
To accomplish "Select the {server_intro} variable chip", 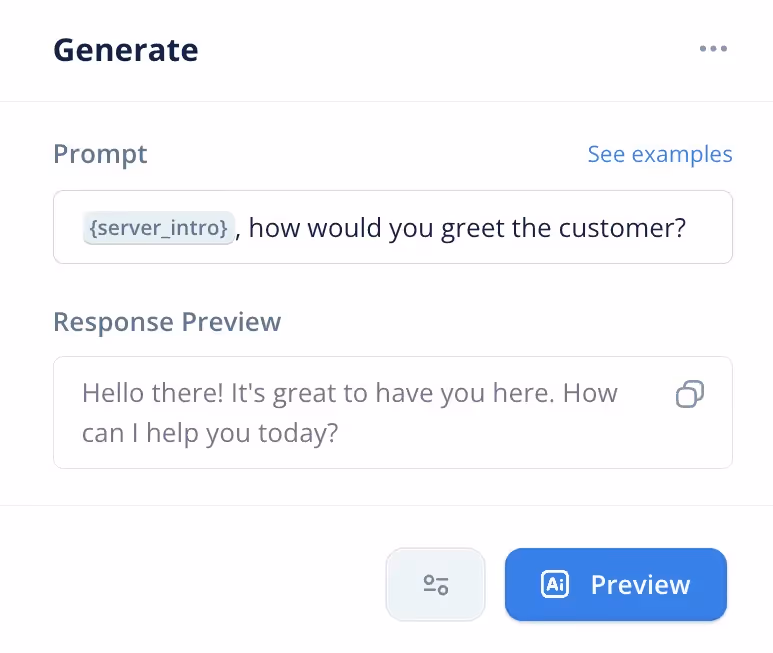I will [158, 228].
